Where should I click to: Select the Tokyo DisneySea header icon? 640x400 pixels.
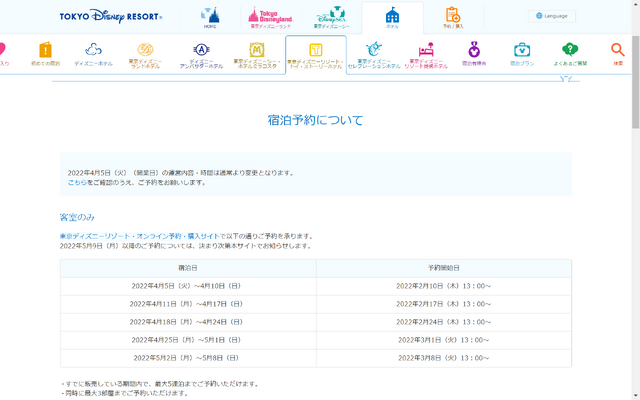[331, 17]
